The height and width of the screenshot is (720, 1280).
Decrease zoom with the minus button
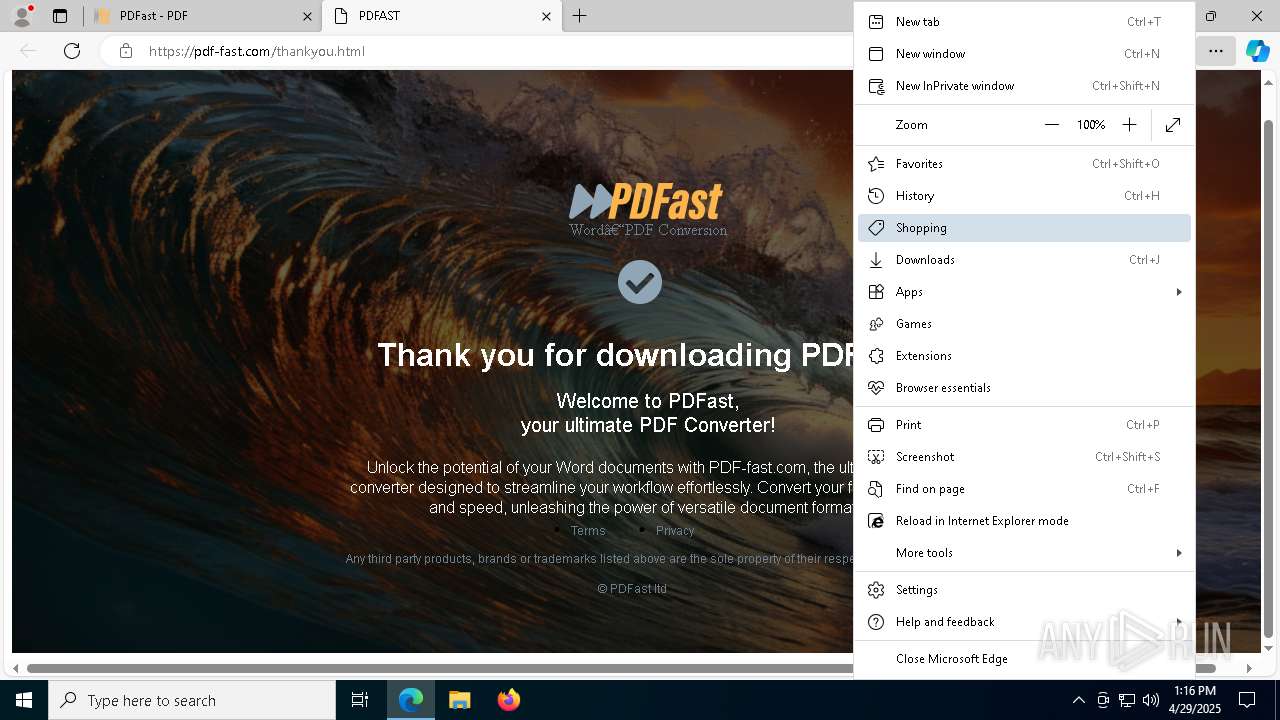point(1052,125)
